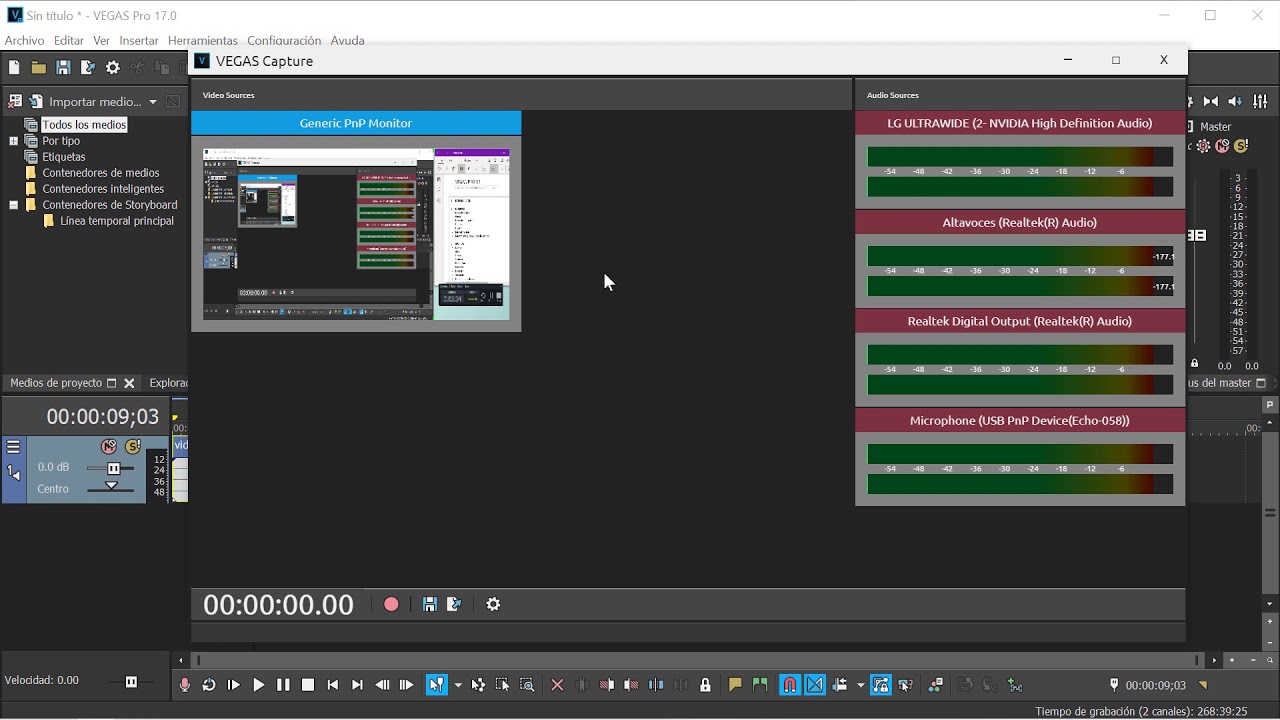Toggle ignore event grouping

pyautogui.click(x=905, y=685)
